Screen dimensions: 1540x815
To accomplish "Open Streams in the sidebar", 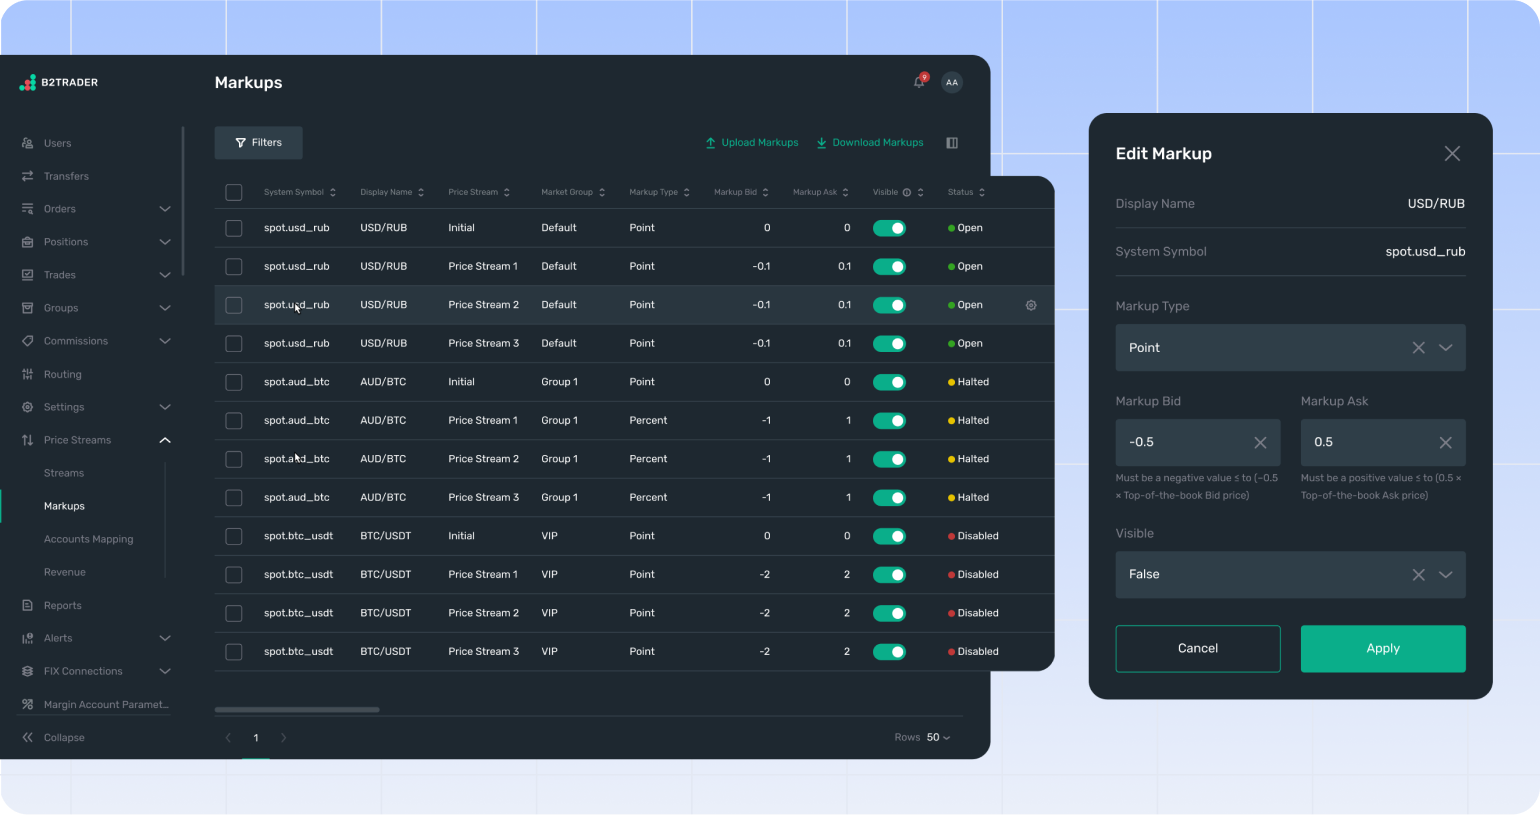I will coord(64,473).
